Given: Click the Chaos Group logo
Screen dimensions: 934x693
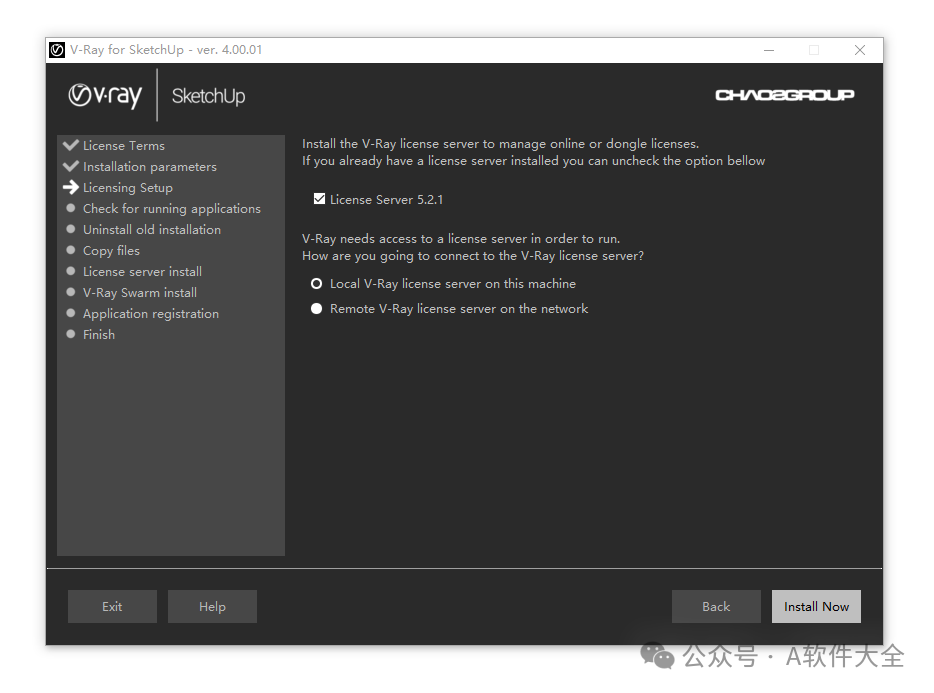Looking at the screenshot, I should 784,95.
